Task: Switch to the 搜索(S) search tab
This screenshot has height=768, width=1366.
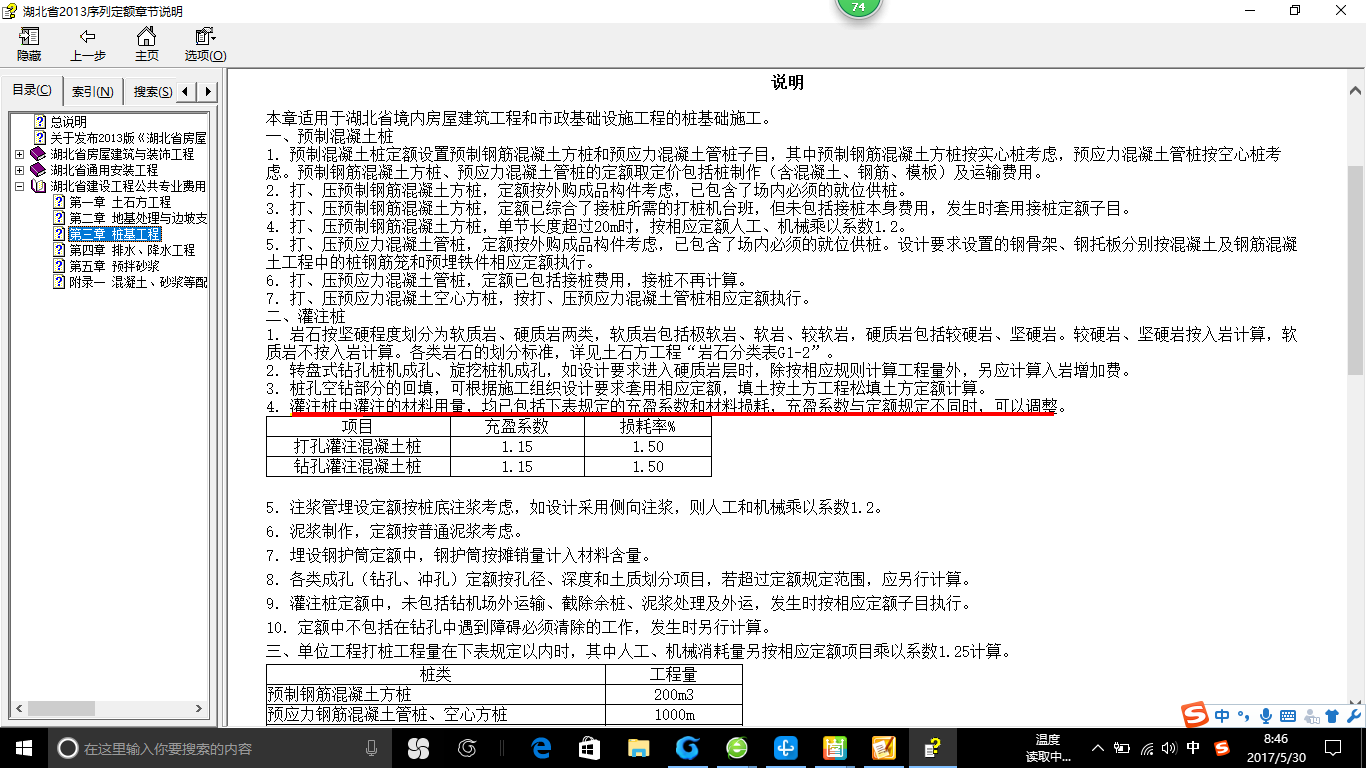Action: 152,92
